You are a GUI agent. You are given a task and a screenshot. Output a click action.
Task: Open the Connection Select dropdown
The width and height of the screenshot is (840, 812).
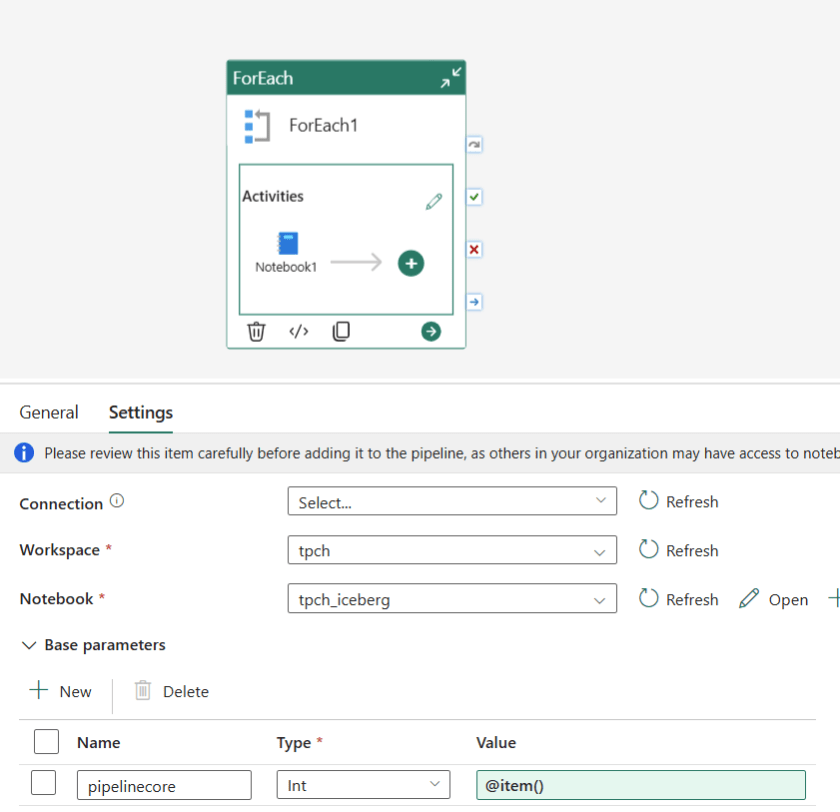pyautogui.click(x=452, y=501)
